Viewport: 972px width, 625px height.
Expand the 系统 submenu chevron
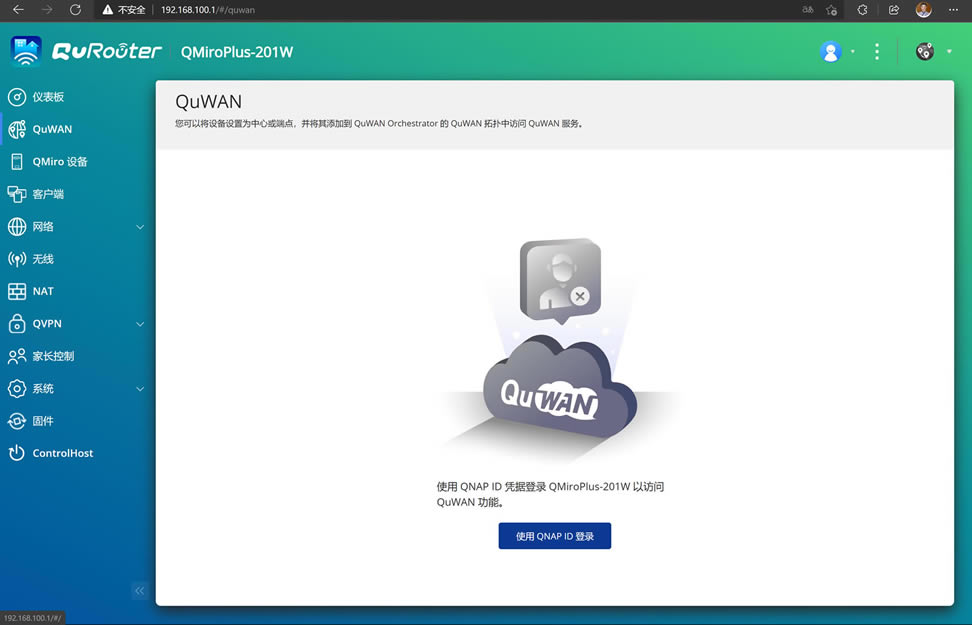click(x=140, y=389)
